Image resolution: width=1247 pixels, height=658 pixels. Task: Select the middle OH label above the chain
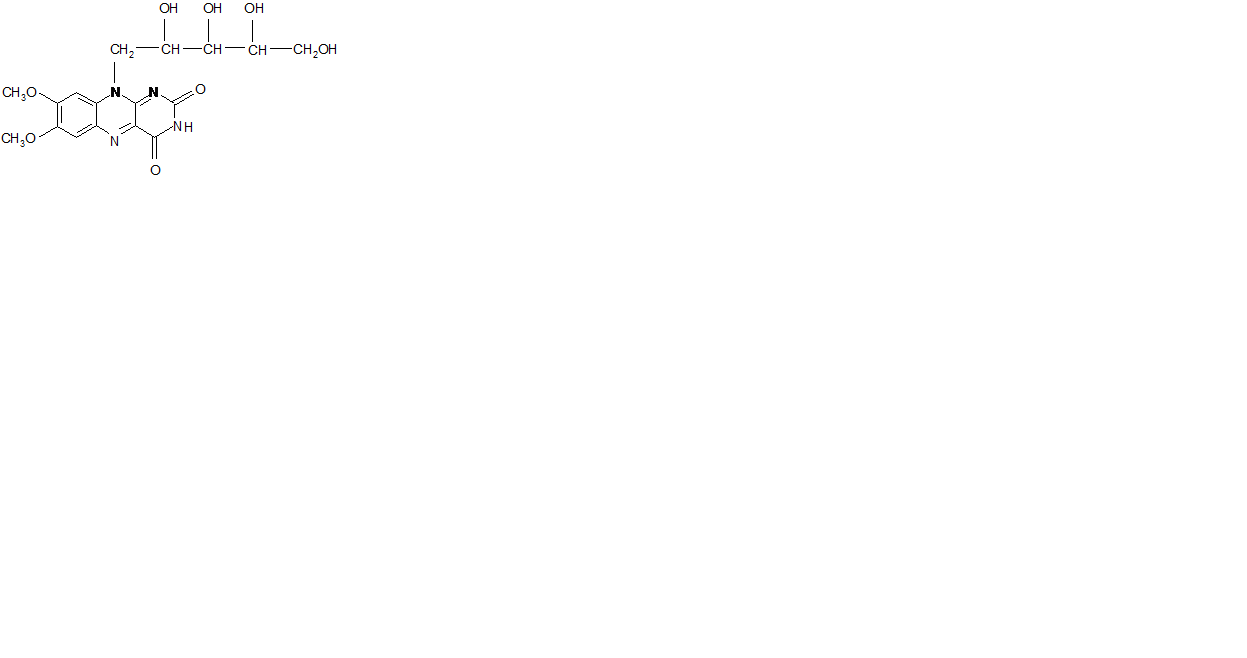tap(213, 9)
